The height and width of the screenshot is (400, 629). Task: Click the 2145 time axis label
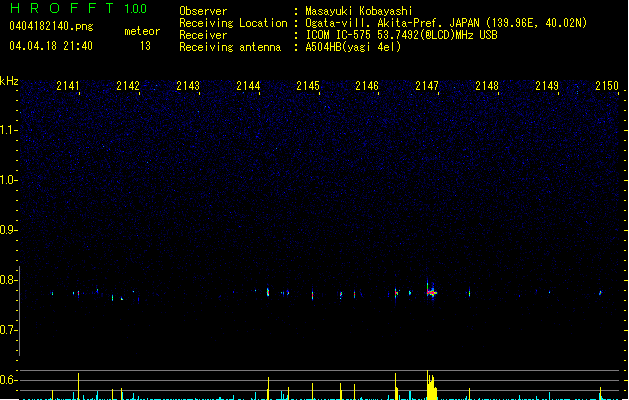[x=308, y=86]
